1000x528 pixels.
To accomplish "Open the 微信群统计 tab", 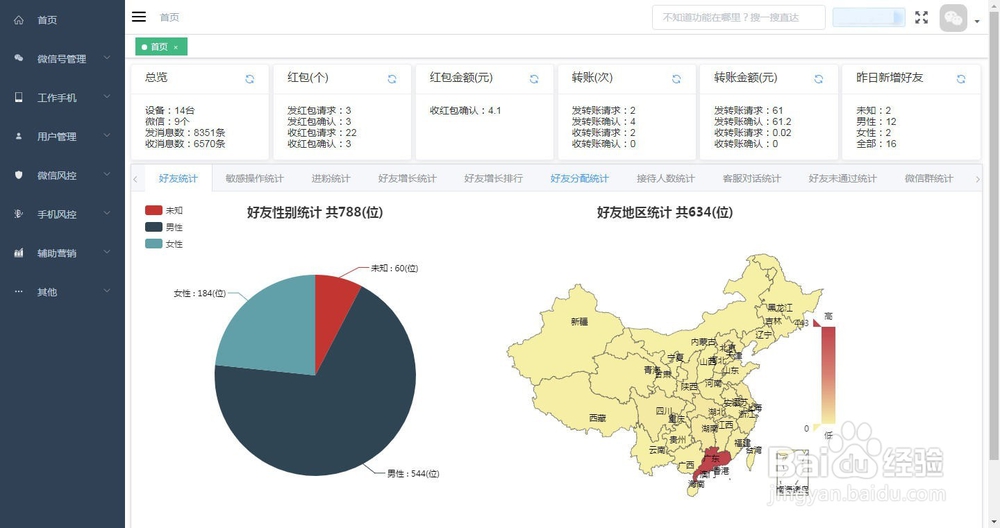I will [929, 179].
